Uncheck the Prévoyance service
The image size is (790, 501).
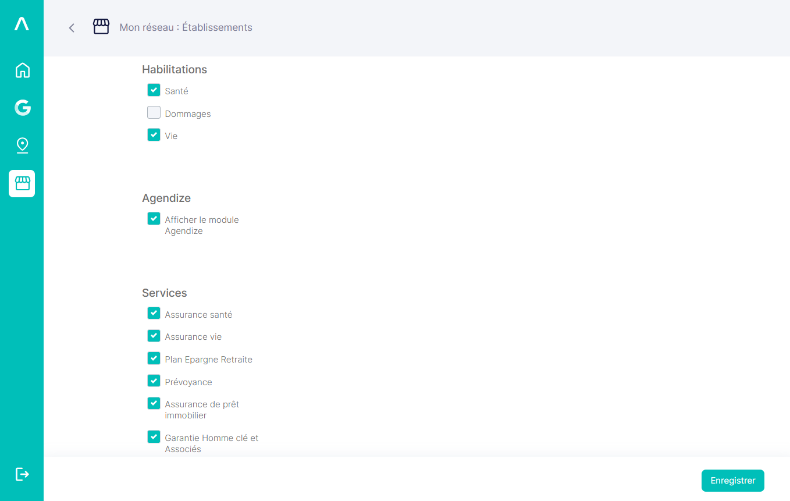pos(154,381)
